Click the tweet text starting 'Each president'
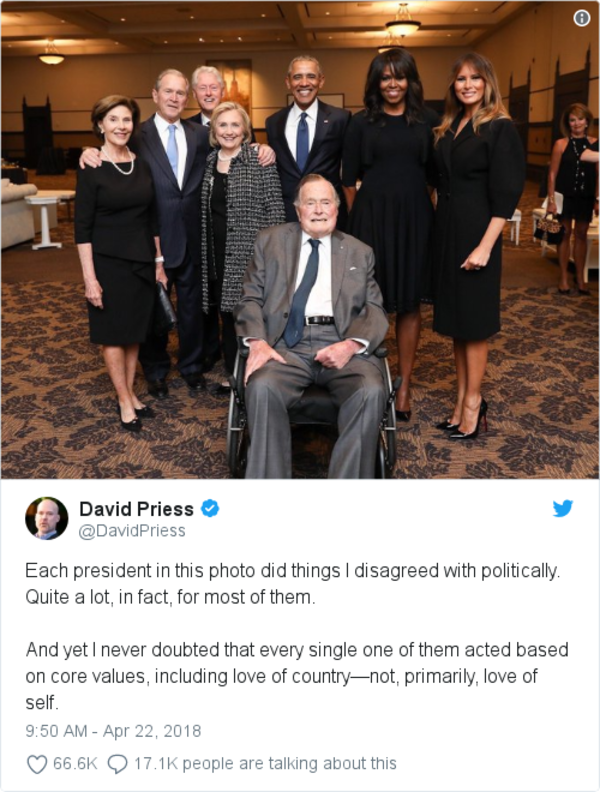The image size is (600, 792). pyautogui.click(x=293, y=584)
